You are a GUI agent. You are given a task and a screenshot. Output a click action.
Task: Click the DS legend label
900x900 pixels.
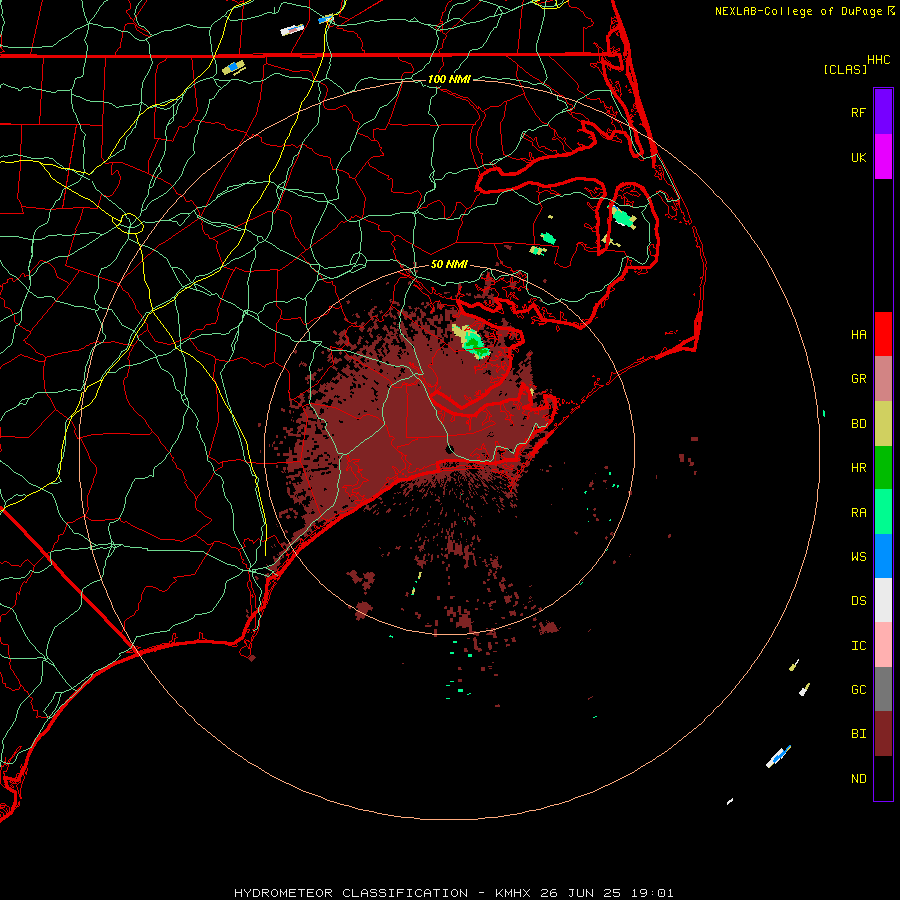(858, 600)
